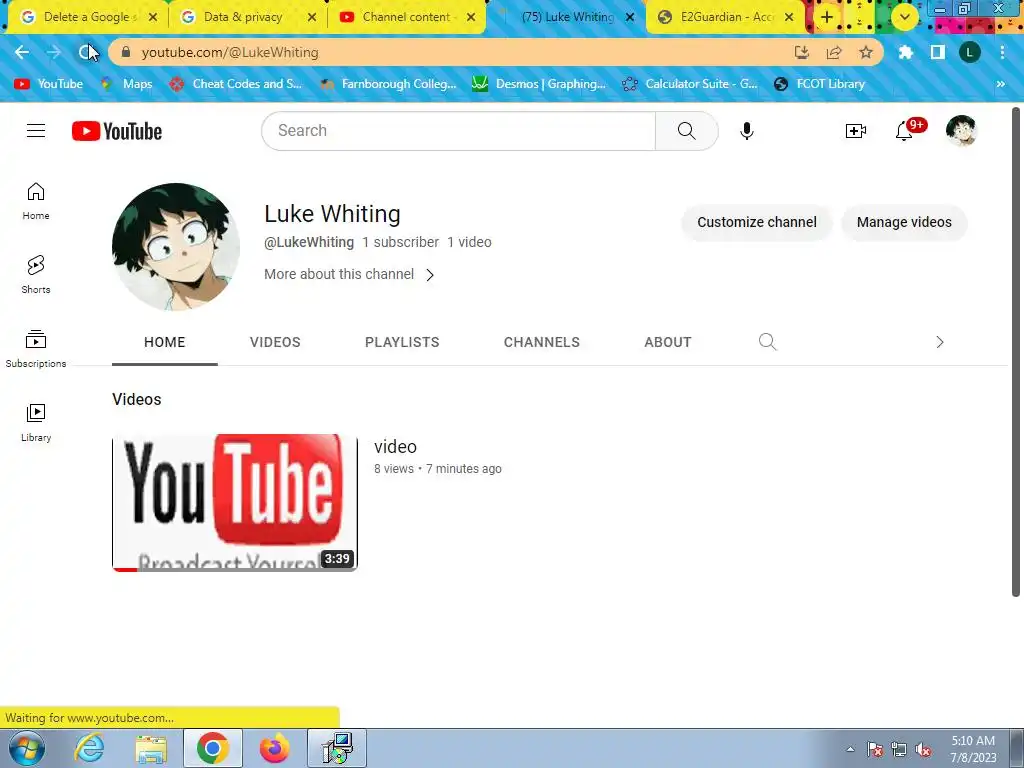The height and width of the screenshot is (768, 1024).
Task: Select the CHANNELS channel tab
Action: [x=541, y=342]
